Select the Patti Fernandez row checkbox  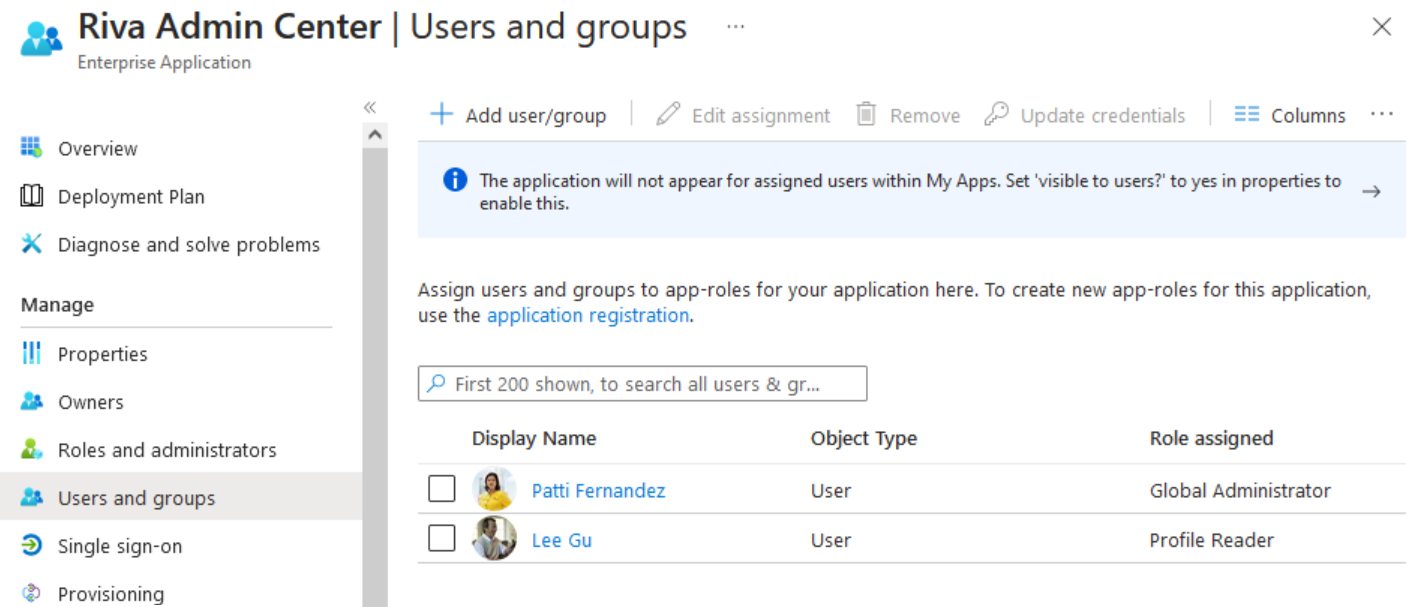point(441,489)
